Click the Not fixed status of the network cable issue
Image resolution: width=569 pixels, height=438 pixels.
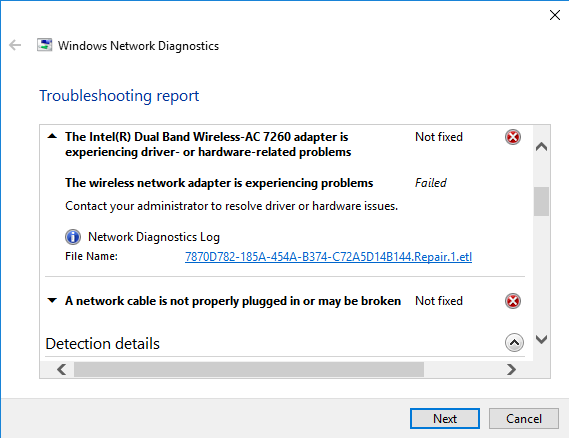(x=439, y=301)
